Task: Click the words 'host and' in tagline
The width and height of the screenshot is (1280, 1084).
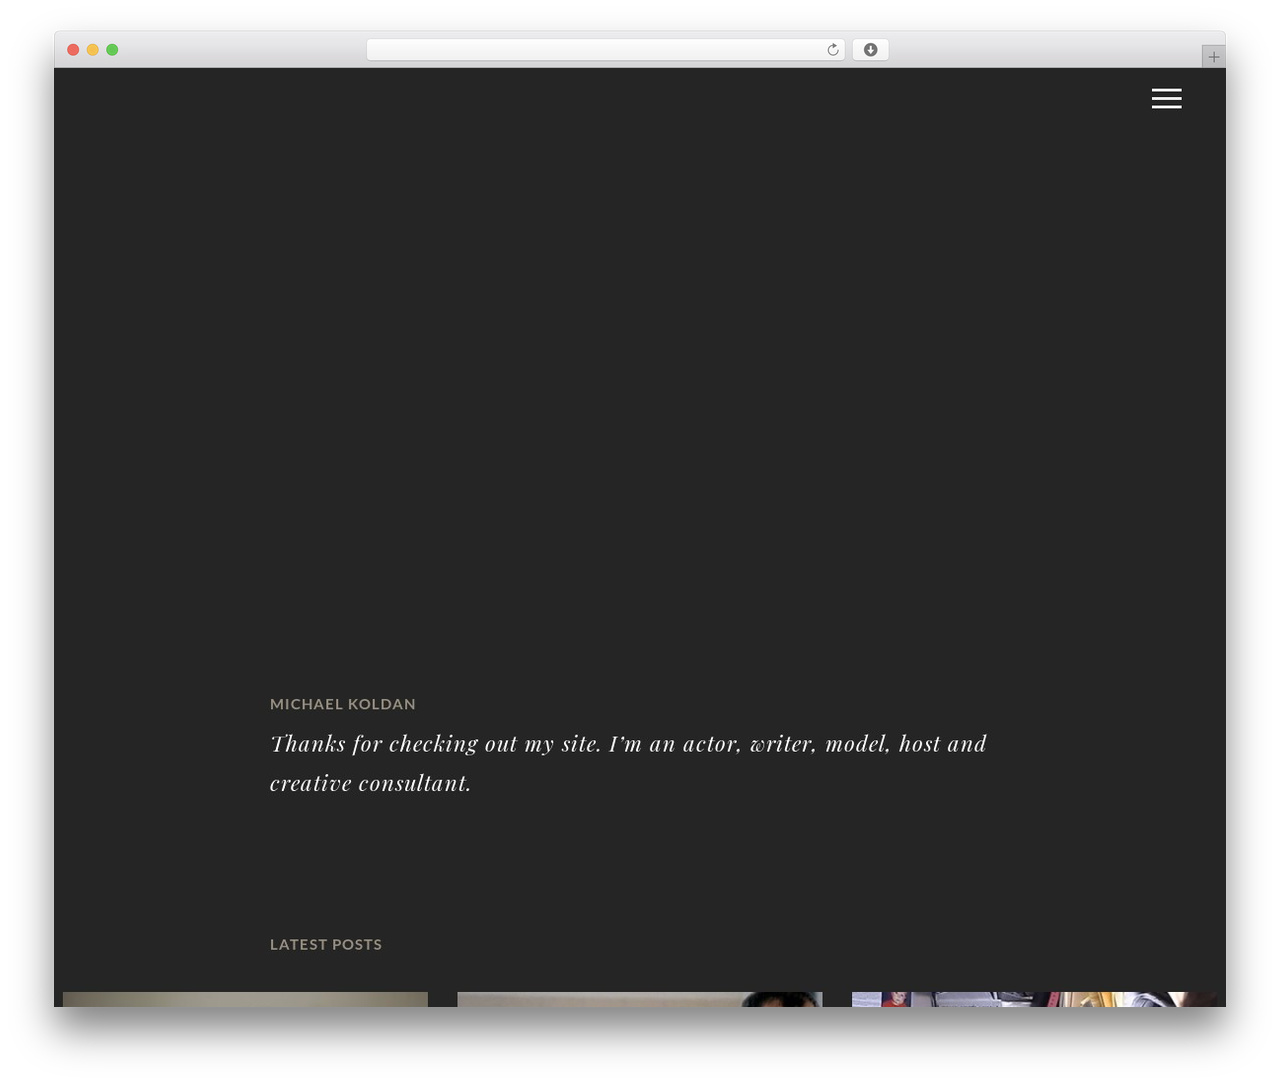Action: [943, 744]
